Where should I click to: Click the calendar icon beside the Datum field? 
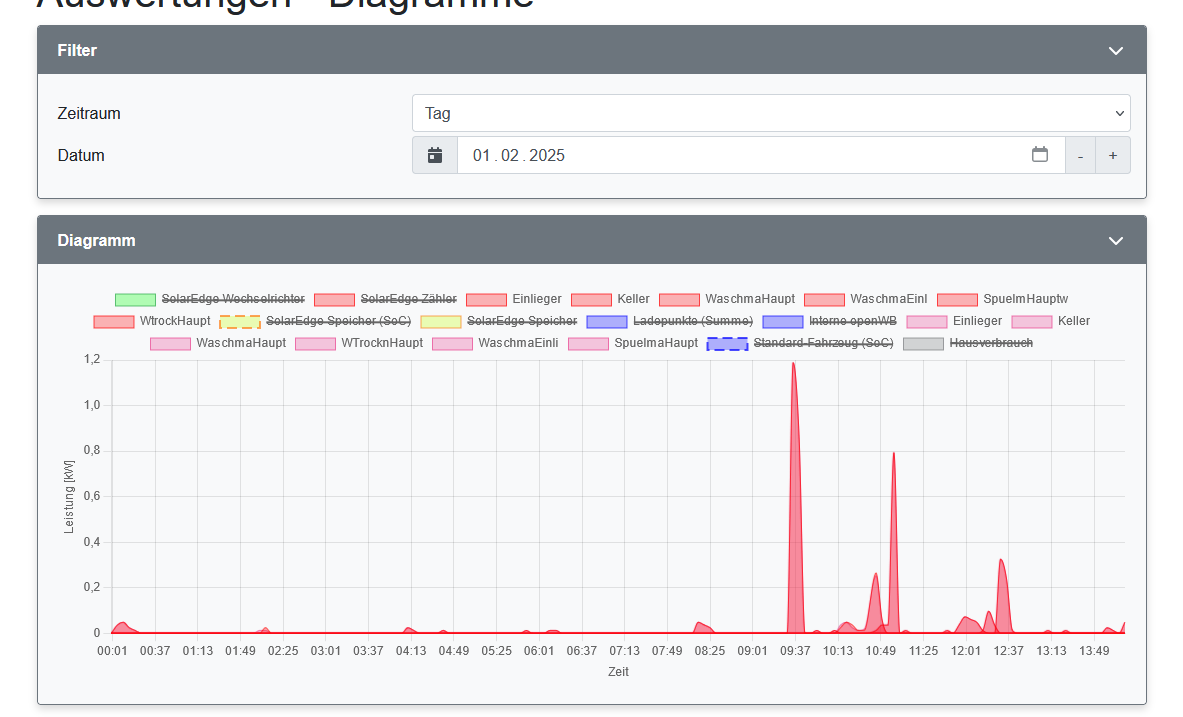tap(435, 155)
